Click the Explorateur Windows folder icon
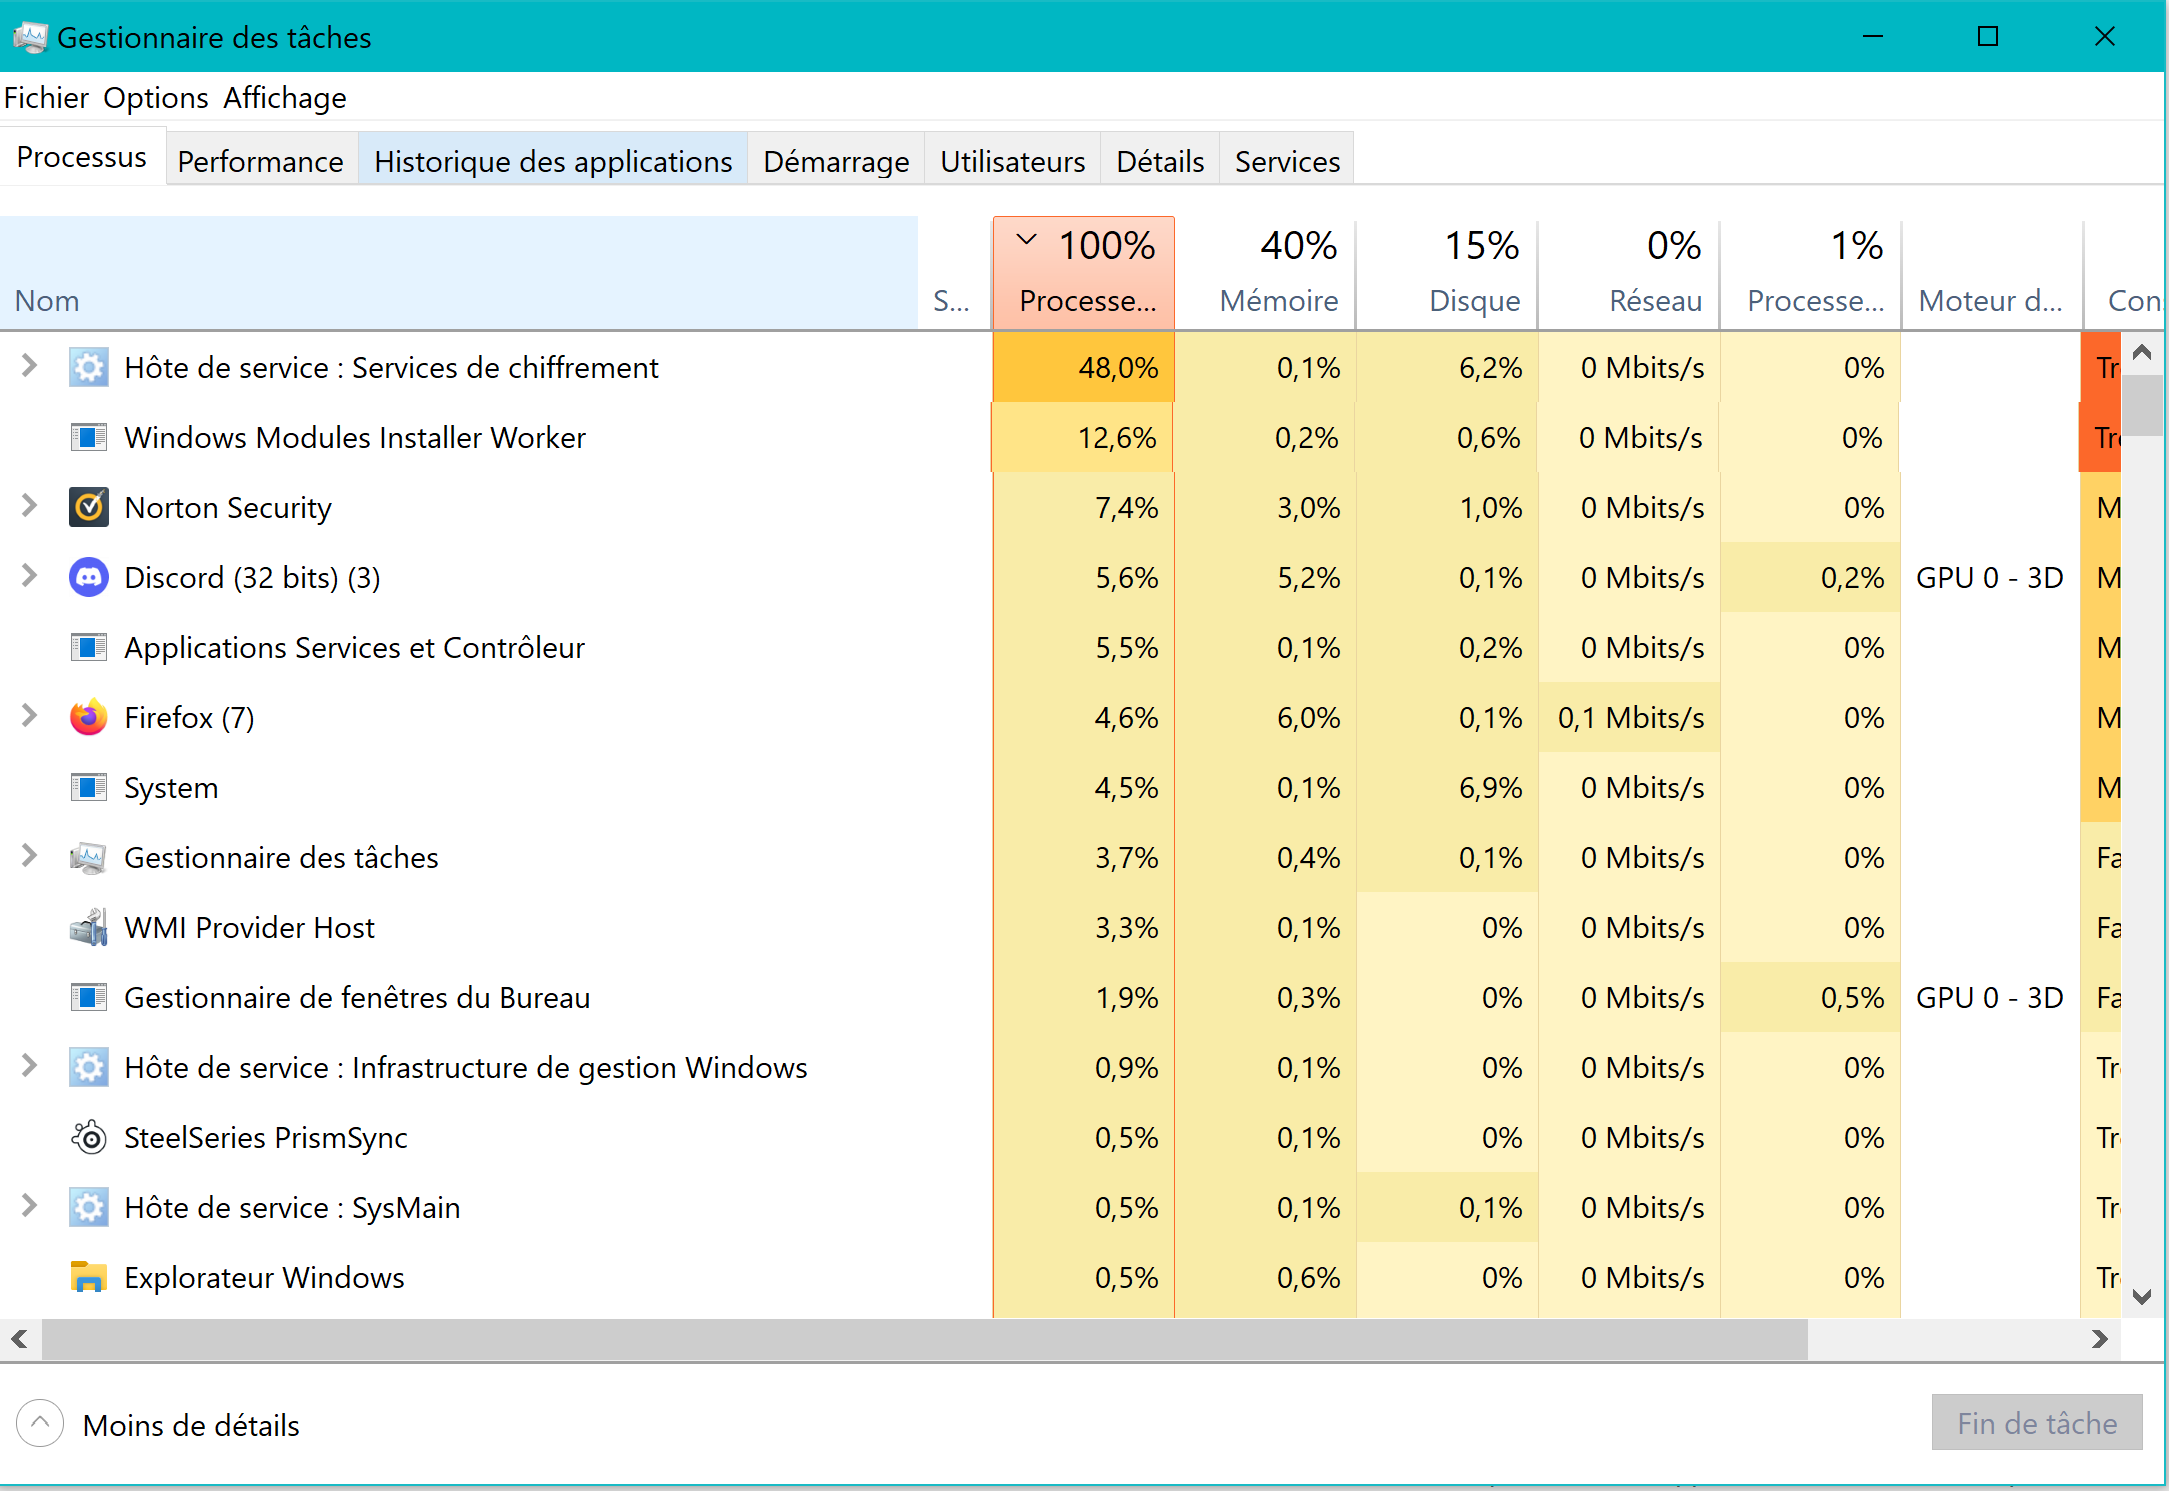 [89, 1278]
